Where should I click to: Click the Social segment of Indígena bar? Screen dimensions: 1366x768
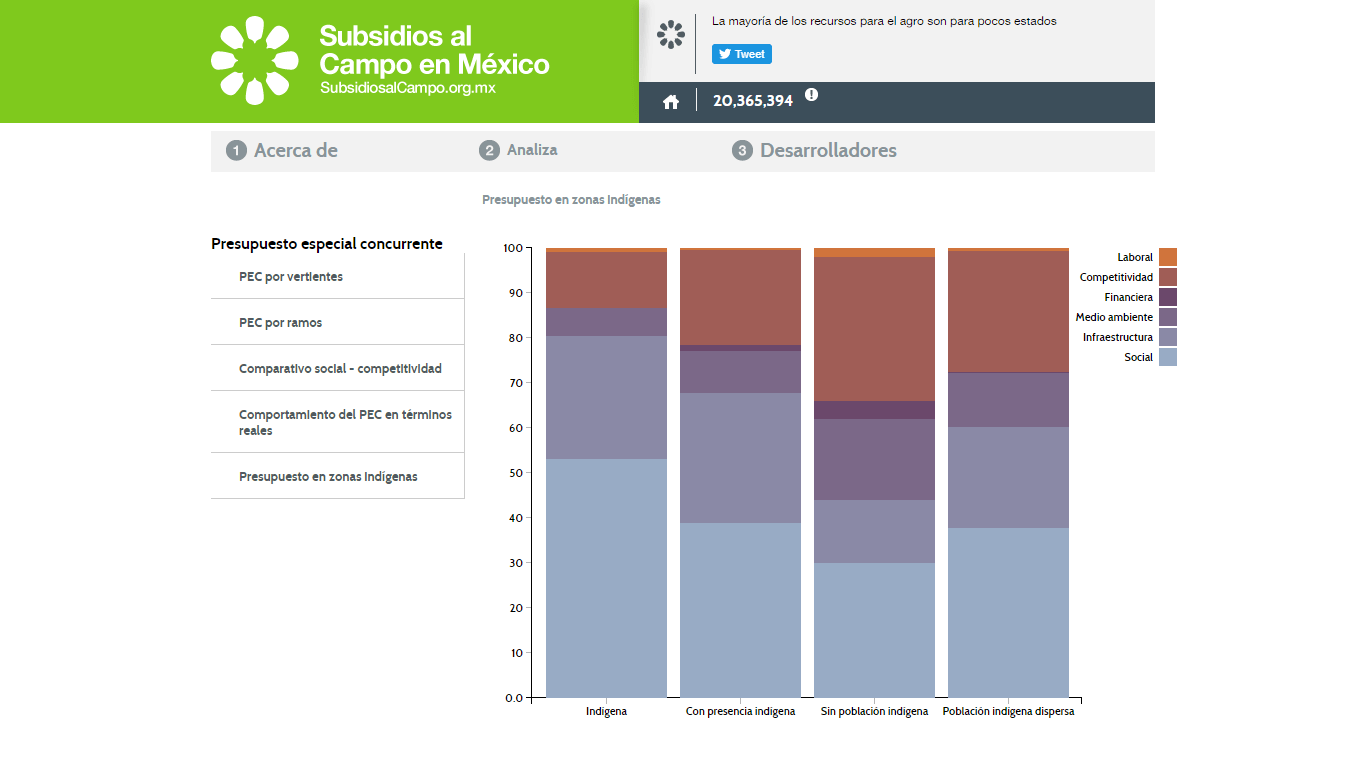pos(606,578)
